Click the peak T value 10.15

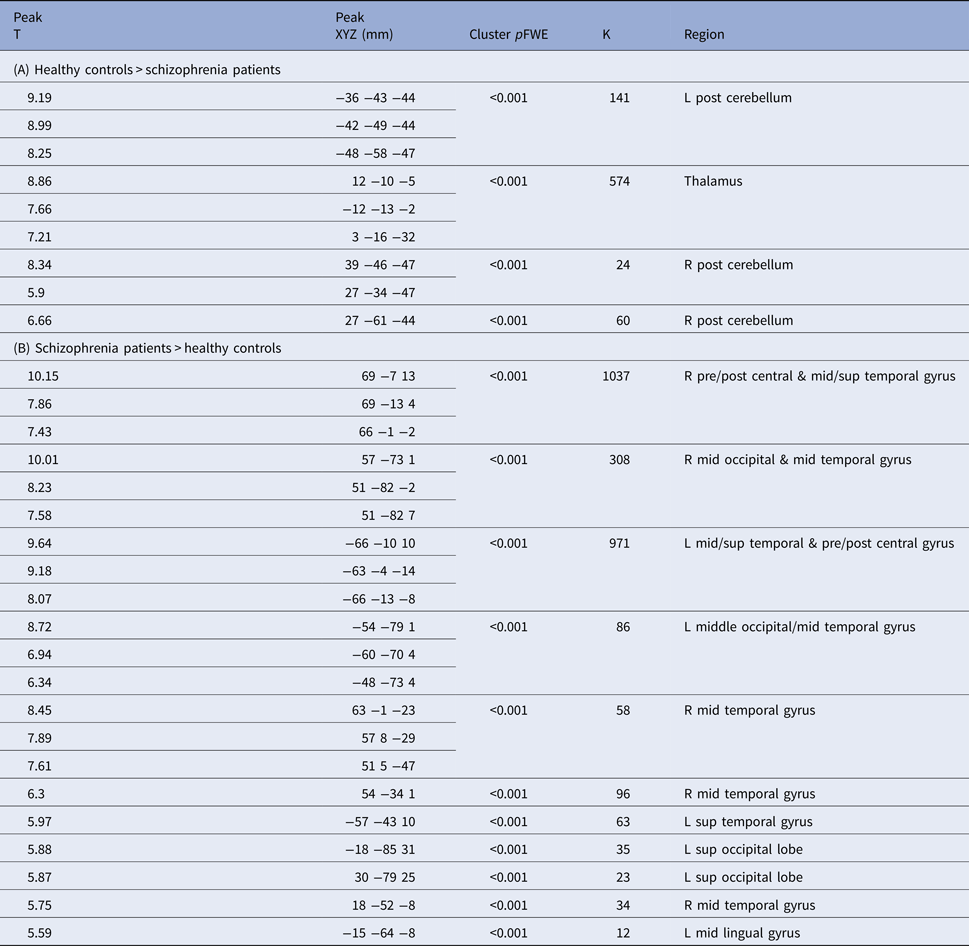46,377
